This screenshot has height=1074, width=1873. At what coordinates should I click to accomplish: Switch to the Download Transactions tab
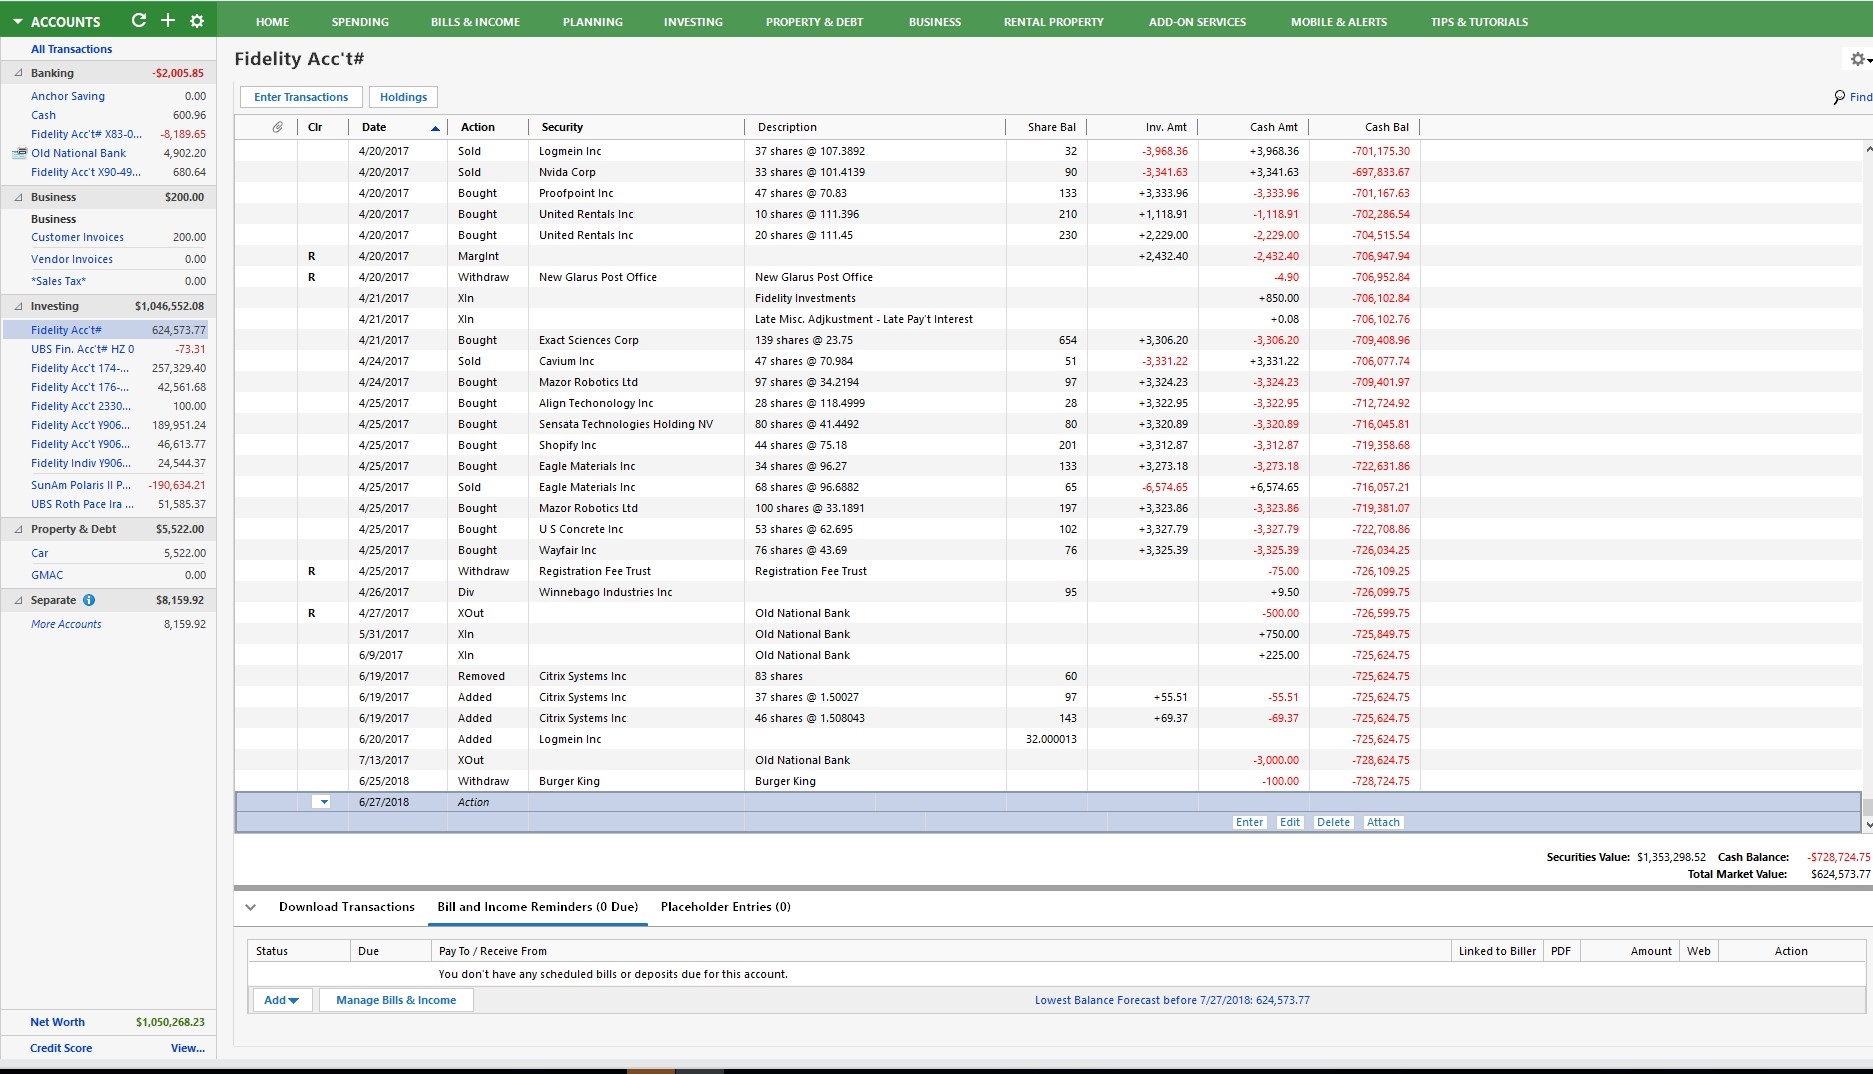coord(346,907)
